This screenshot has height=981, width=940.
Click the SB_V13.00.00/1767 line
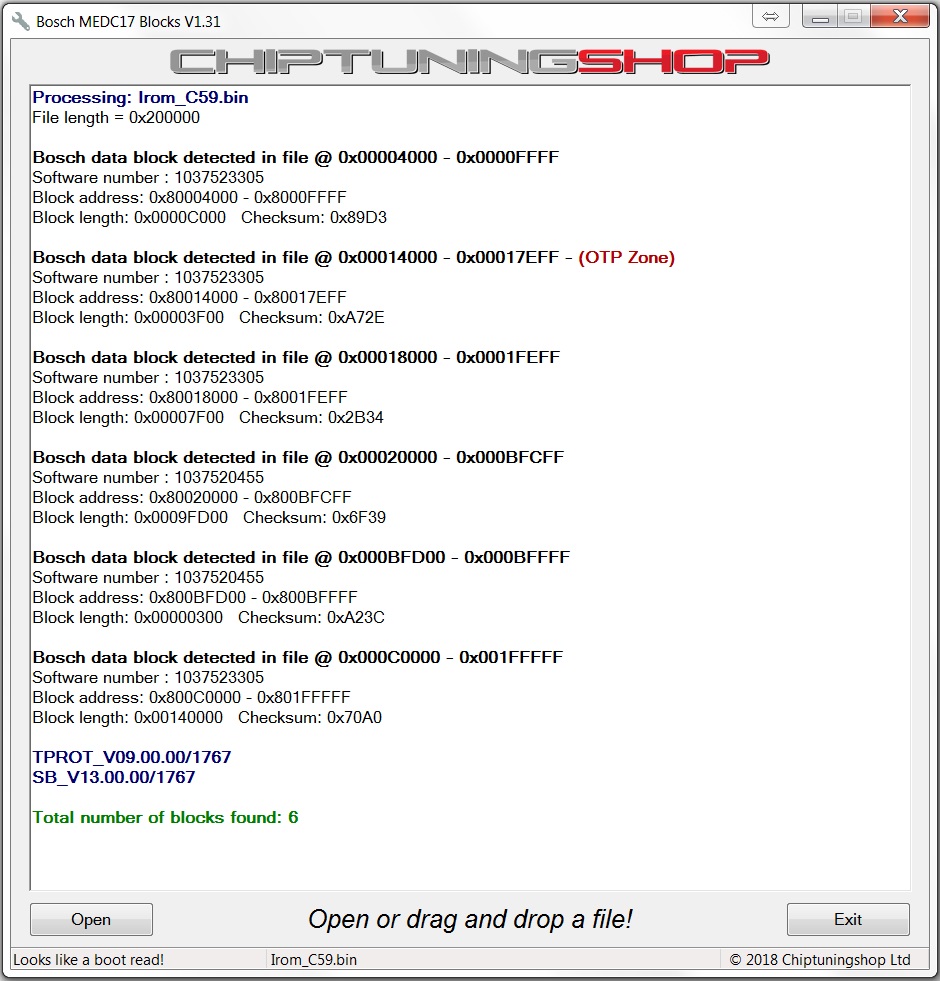[x=114, y=778]
